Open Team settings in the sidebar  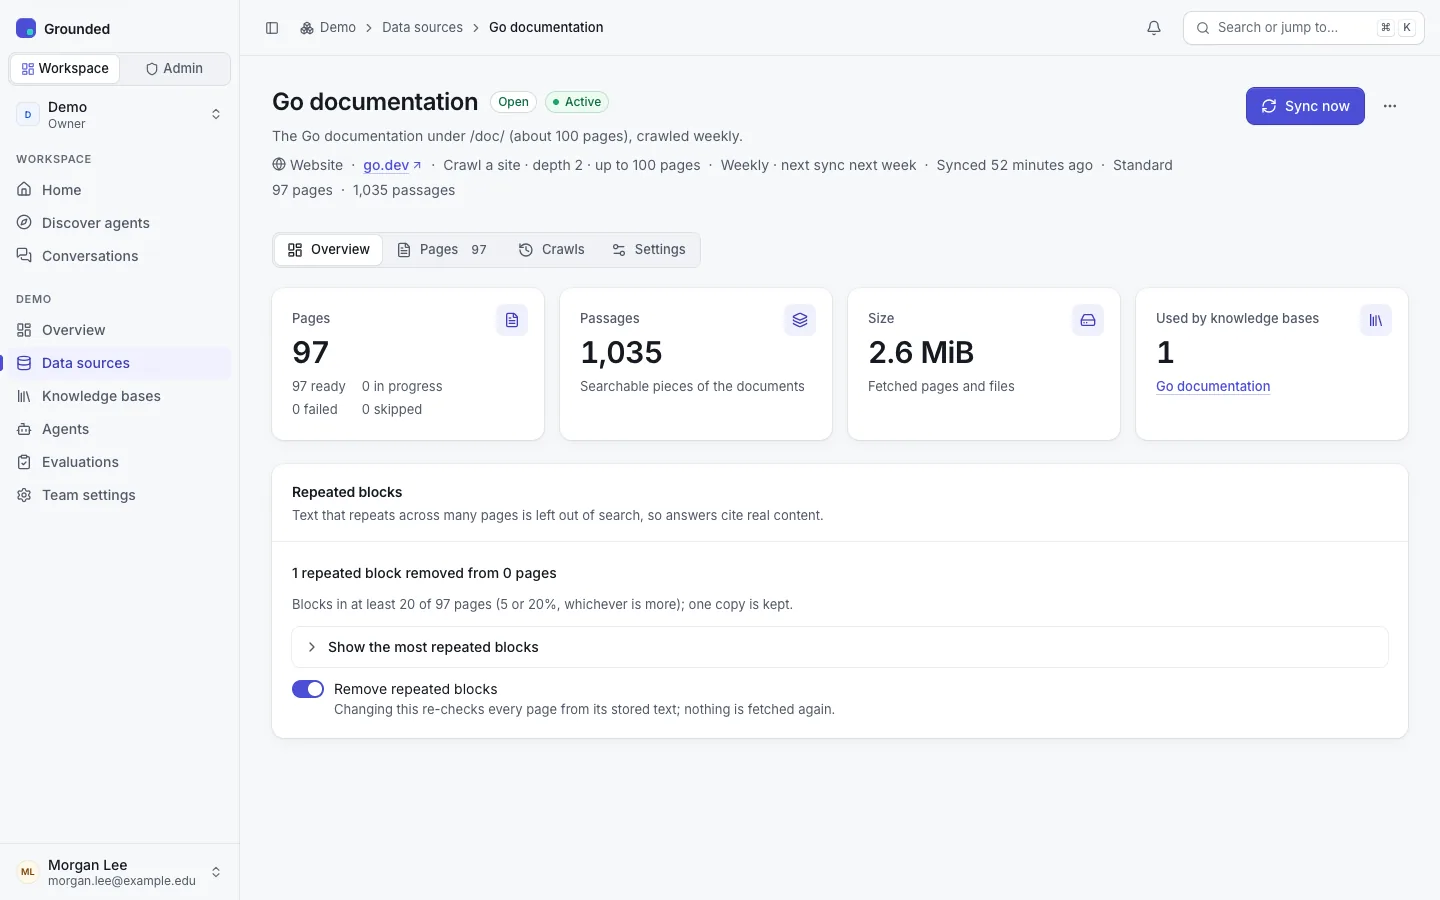click(120, 495)
